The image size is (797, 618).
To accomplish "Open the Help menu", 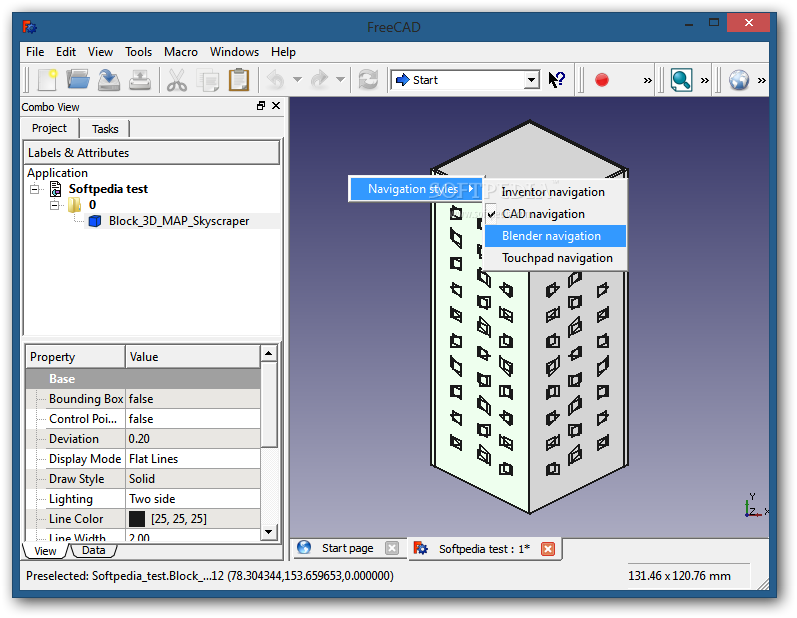I will (x=283, y=52).
